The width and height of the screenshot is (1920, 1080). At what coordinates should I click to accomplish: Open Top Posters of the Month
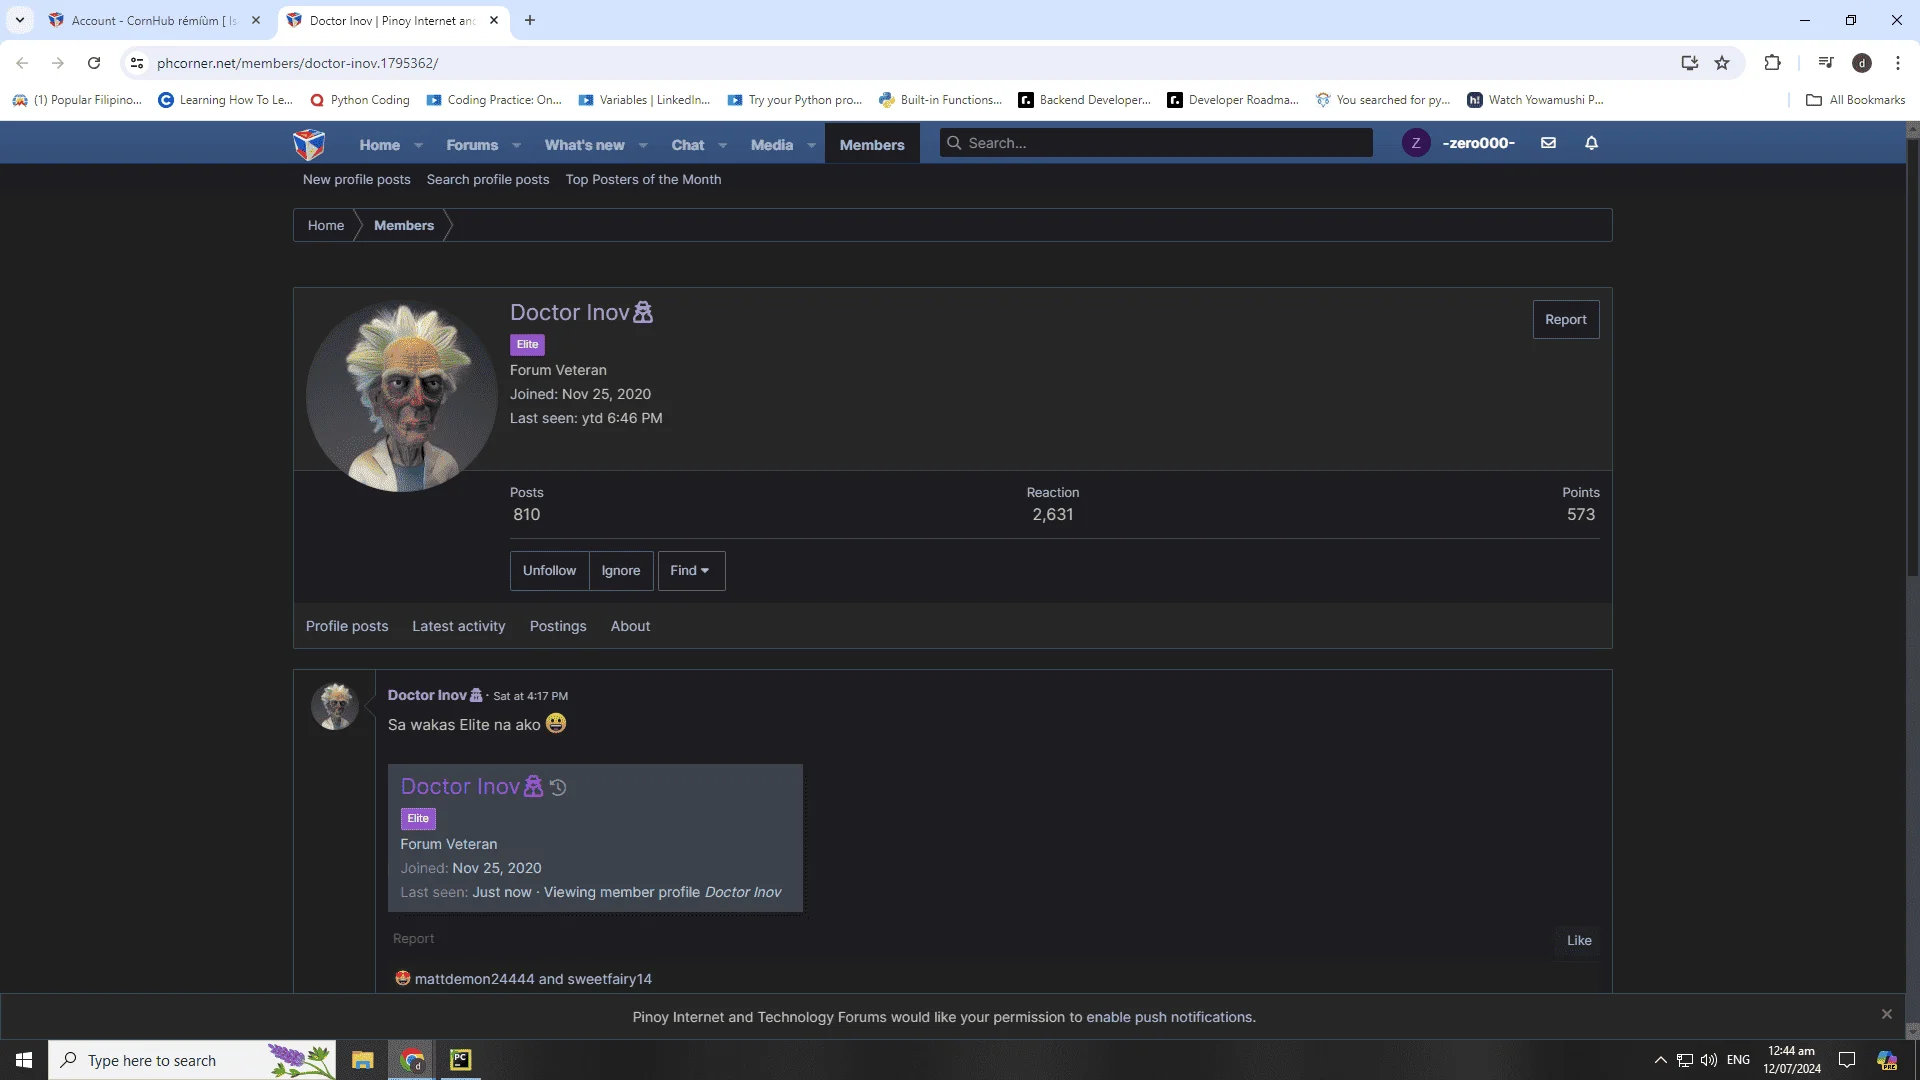pyautogui.click(x=643, y=179)
